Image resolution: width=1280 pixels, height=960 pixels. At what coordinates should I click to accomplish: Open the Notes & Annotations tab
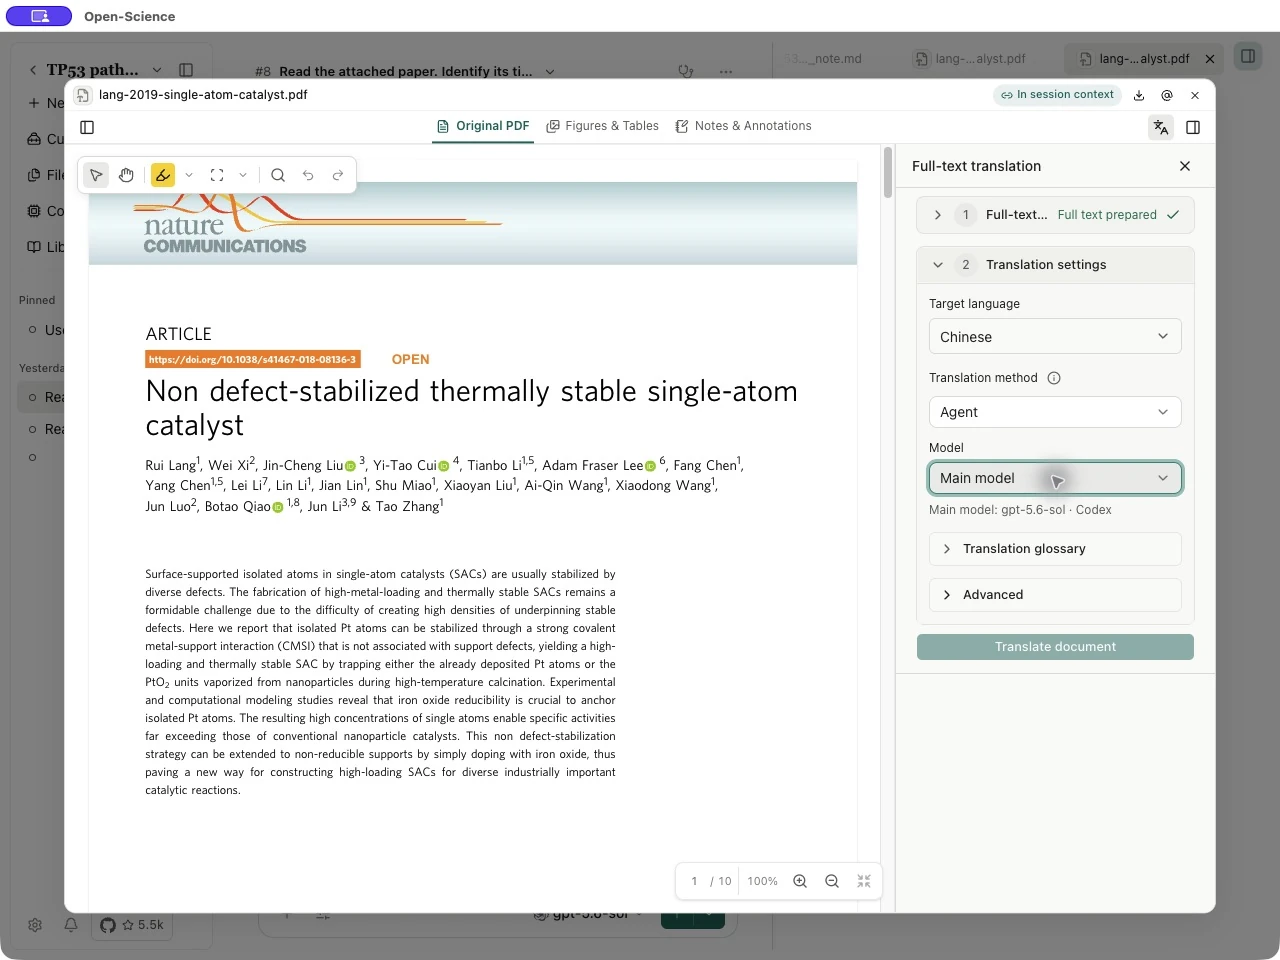[743, 126]
